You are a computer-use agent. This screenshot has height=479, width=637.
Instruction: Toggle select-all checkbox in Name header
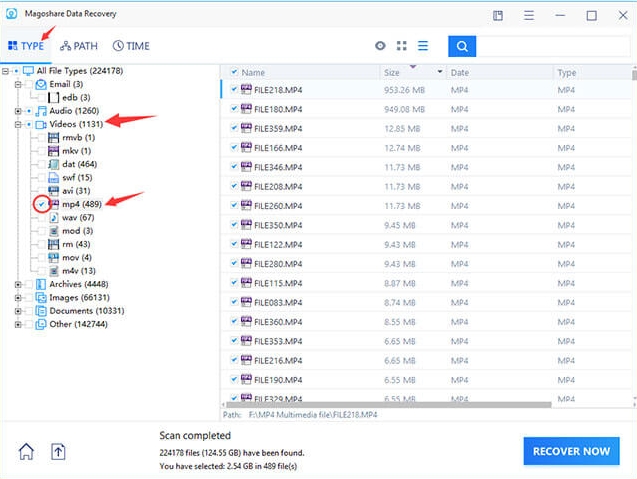coord(234,73)
